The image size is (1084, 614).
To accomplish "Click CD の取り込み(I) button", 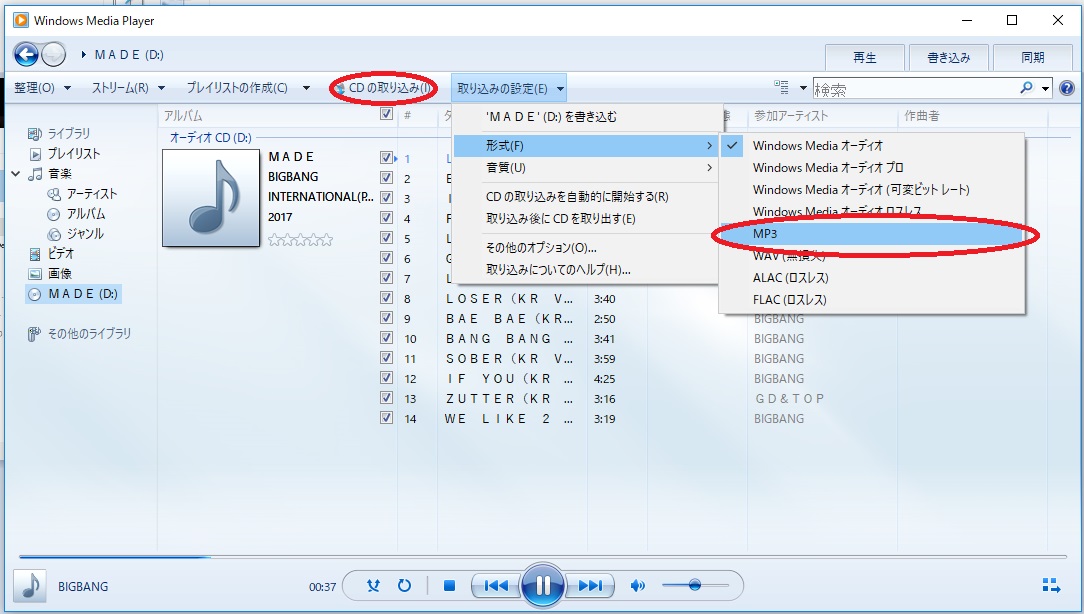I will (384, 88).
